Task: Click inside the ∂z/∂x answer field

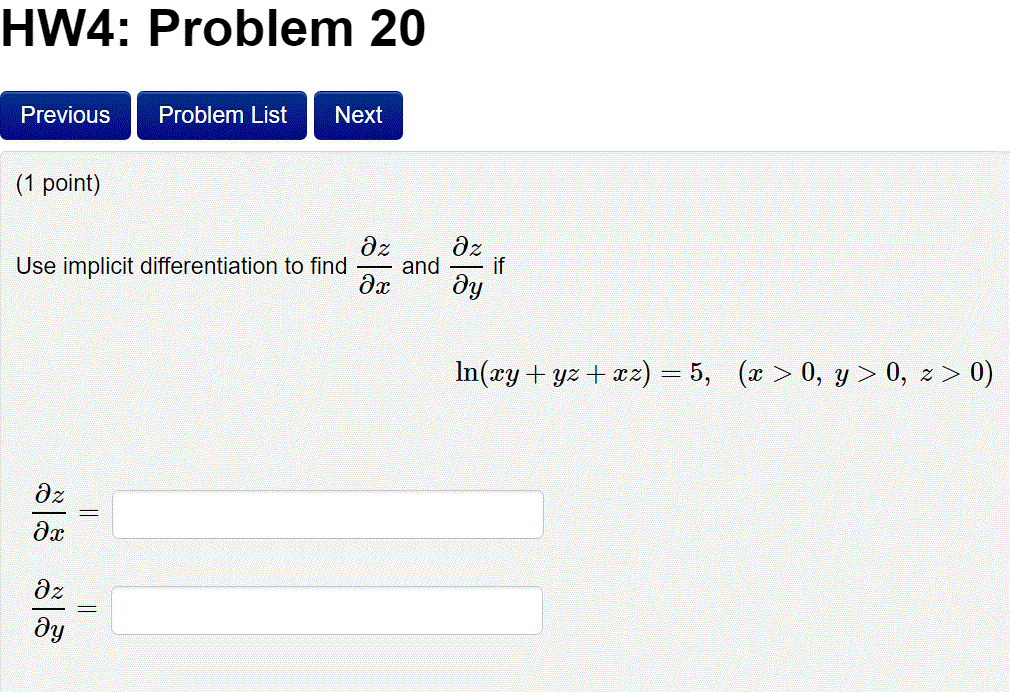Action: pos(327,513)
